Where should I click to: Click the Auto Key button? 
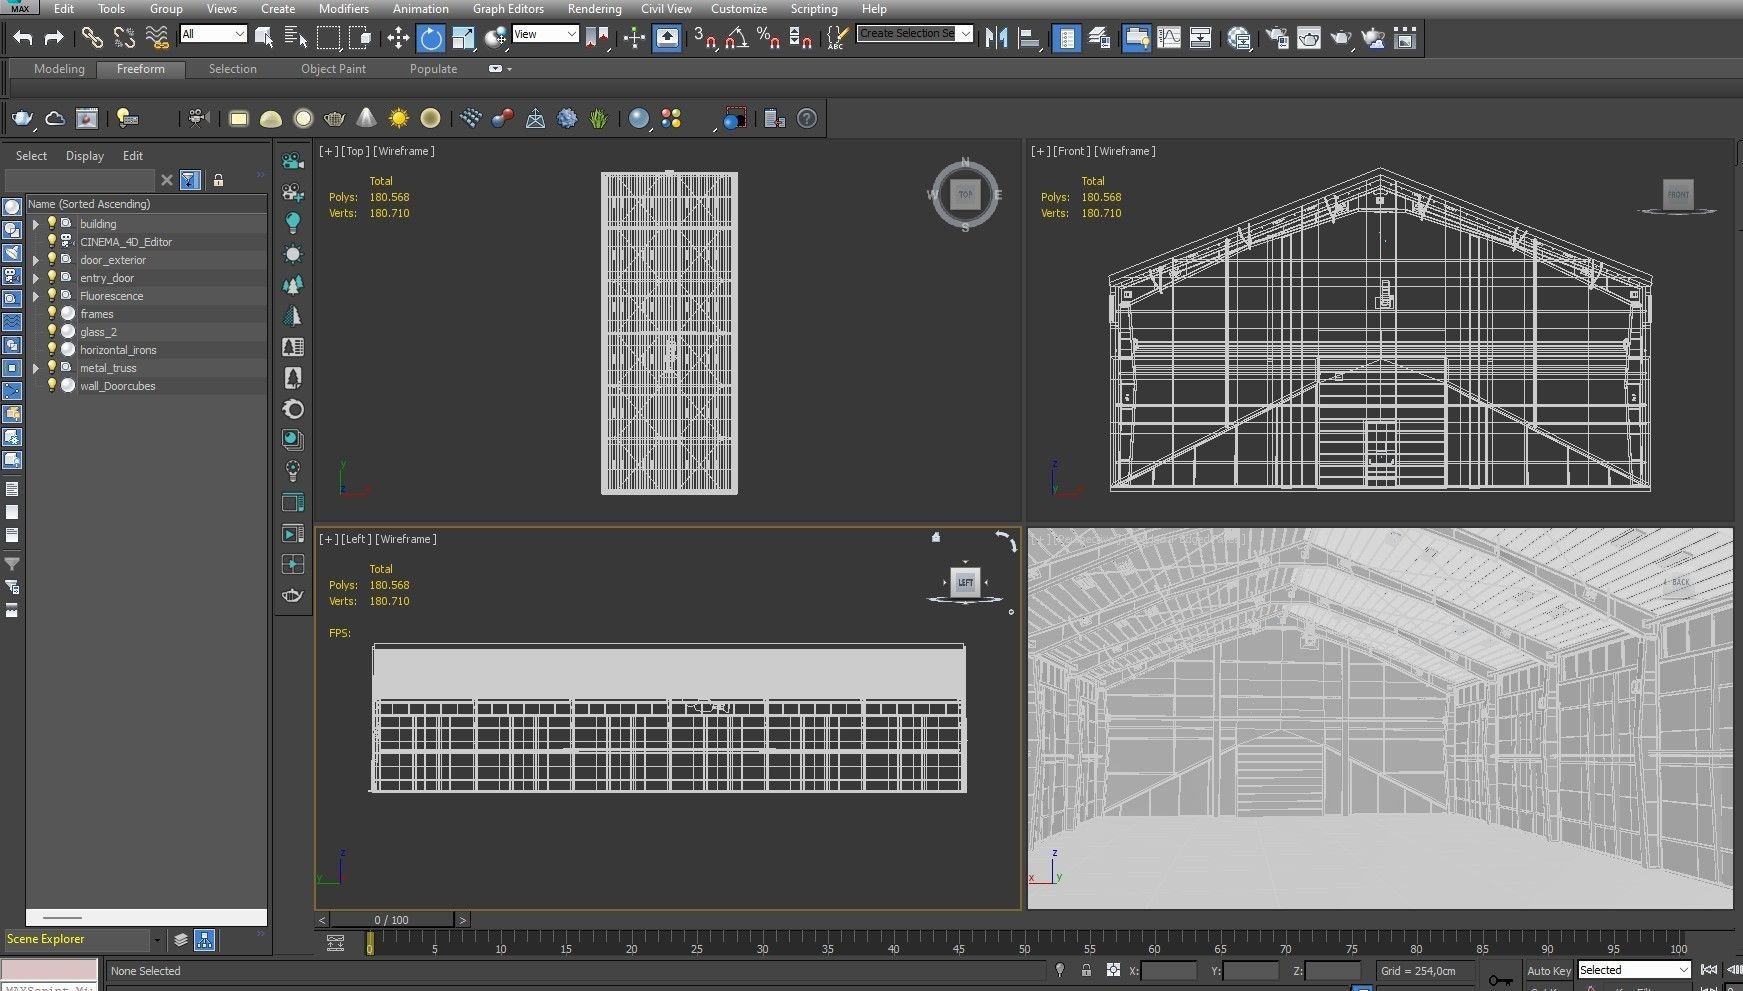tap(1549, 970)
